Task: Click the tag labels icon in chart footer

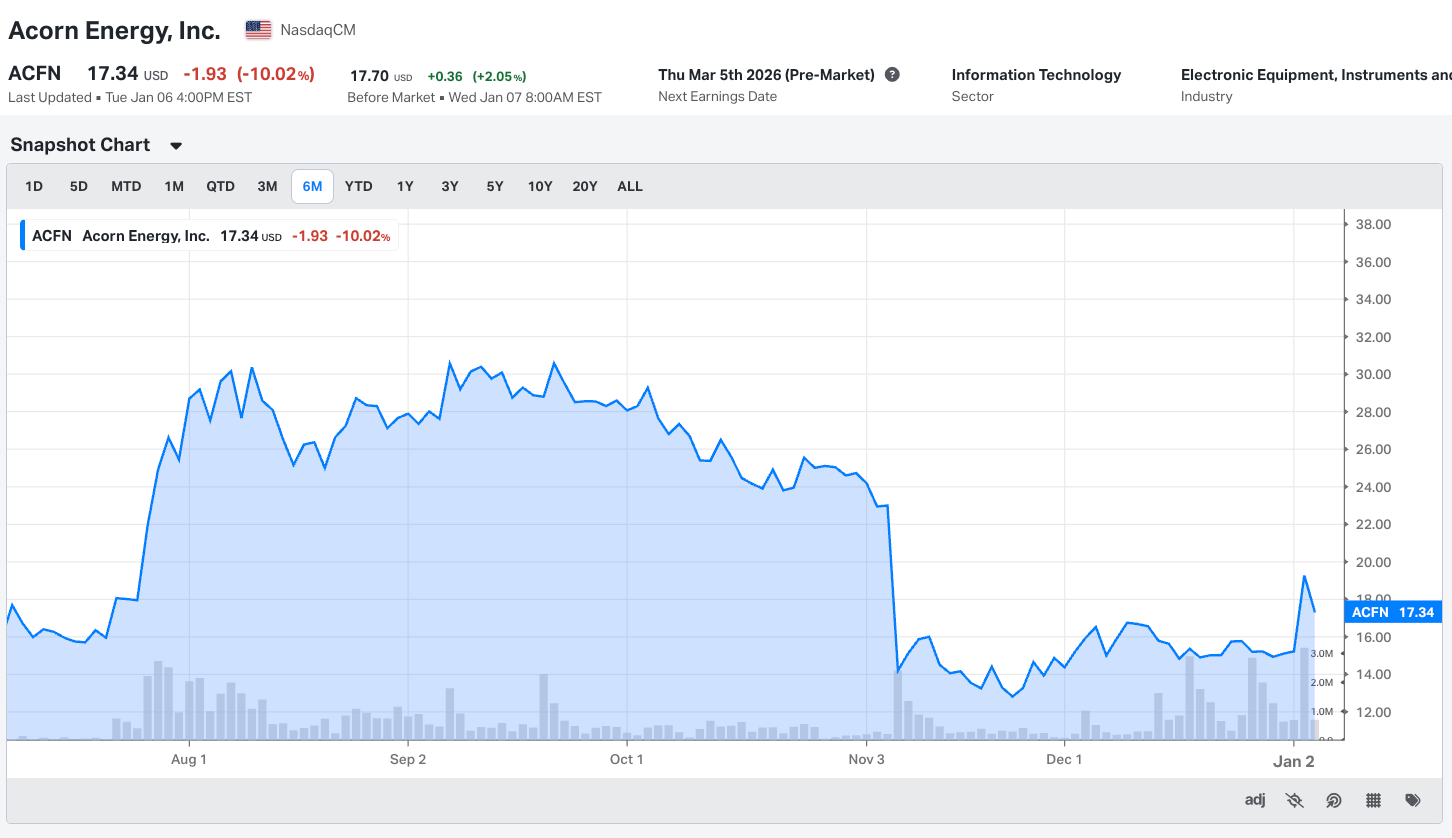Action: tap(1413, 800)
